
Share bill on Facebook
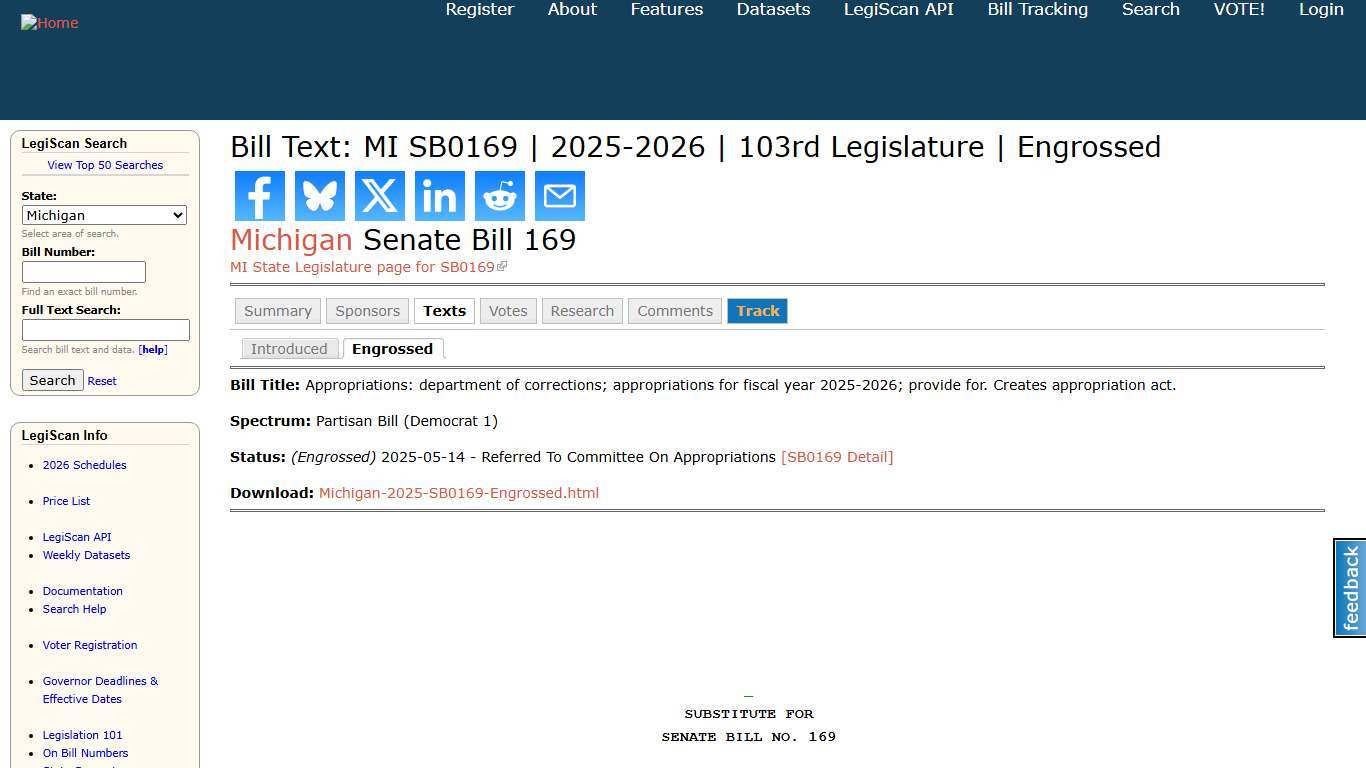(259, 196)
